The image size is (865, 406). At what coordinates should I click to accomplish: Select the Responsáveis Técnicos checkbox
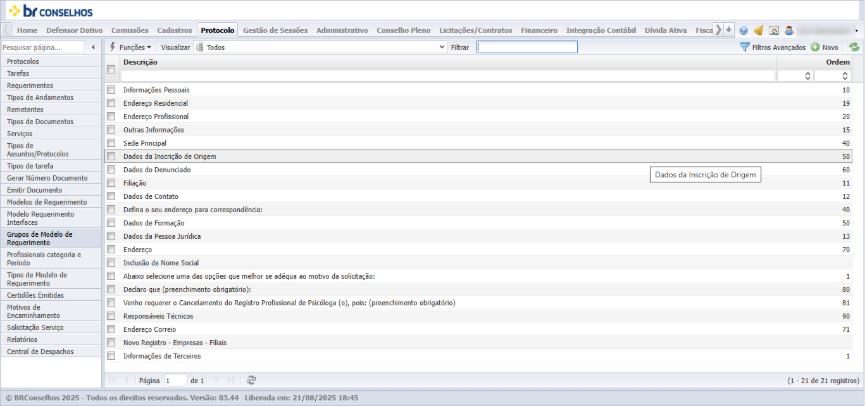point(111,316)
